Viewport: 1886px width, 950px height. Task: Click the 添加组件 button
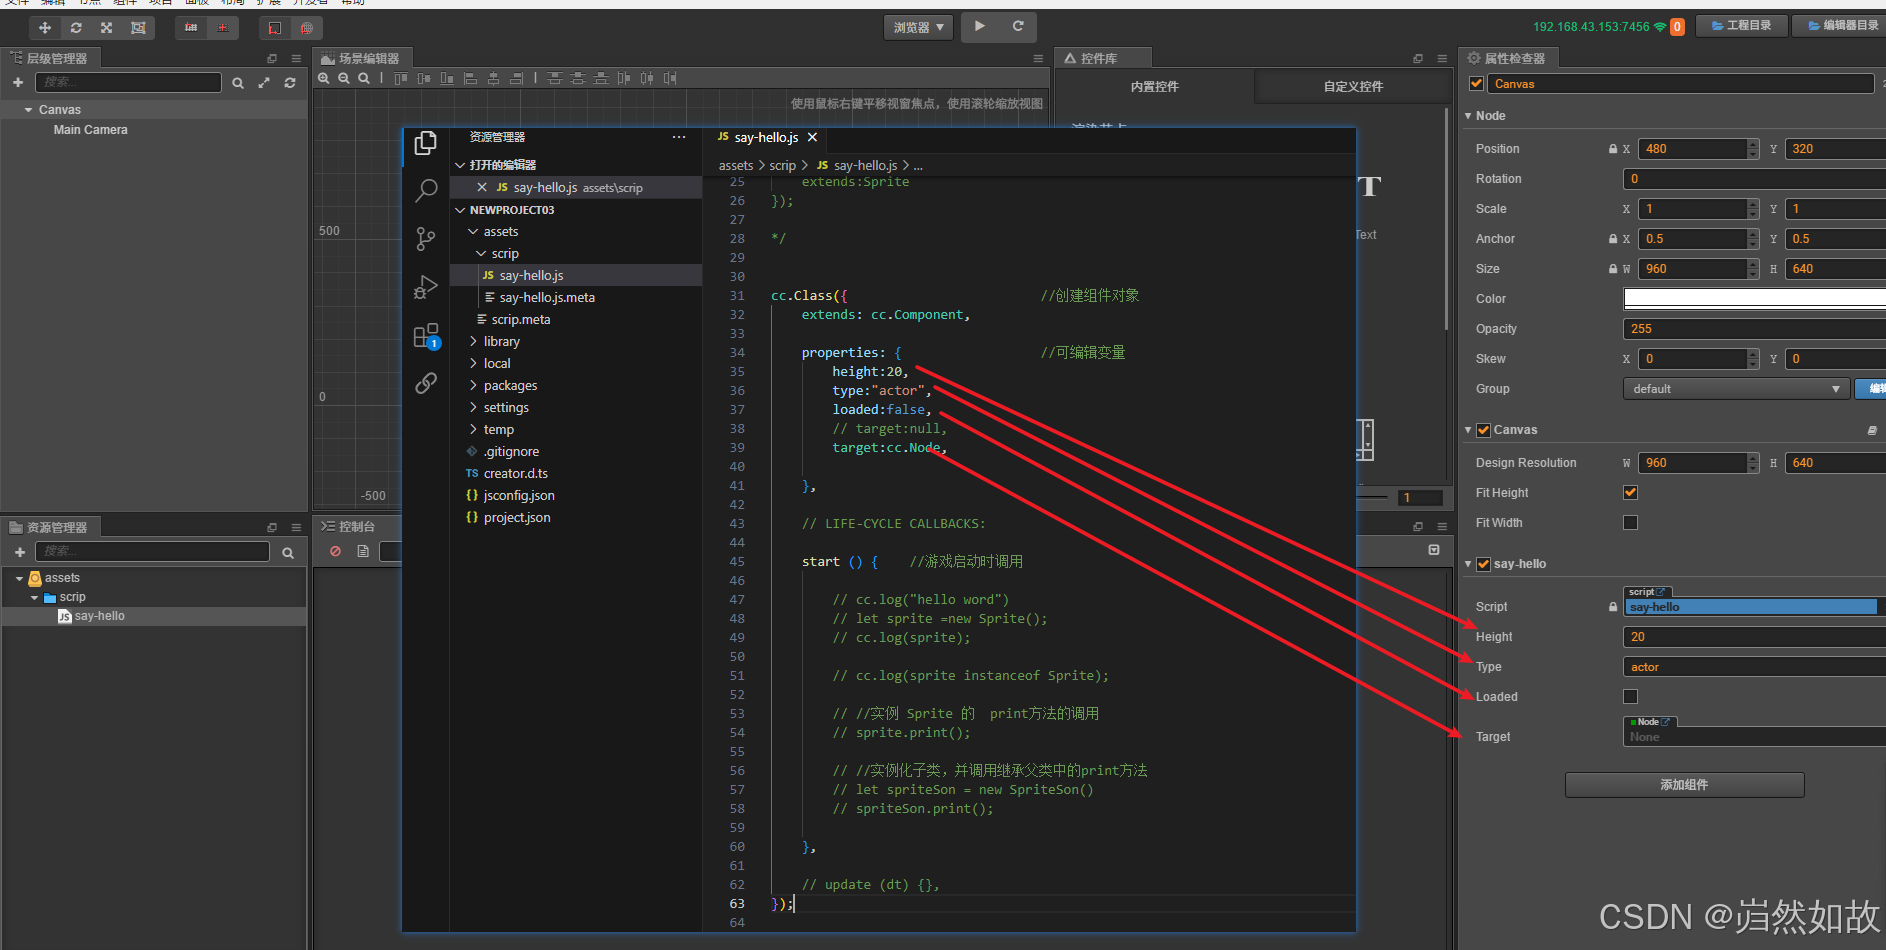(x=1684, y=785)
